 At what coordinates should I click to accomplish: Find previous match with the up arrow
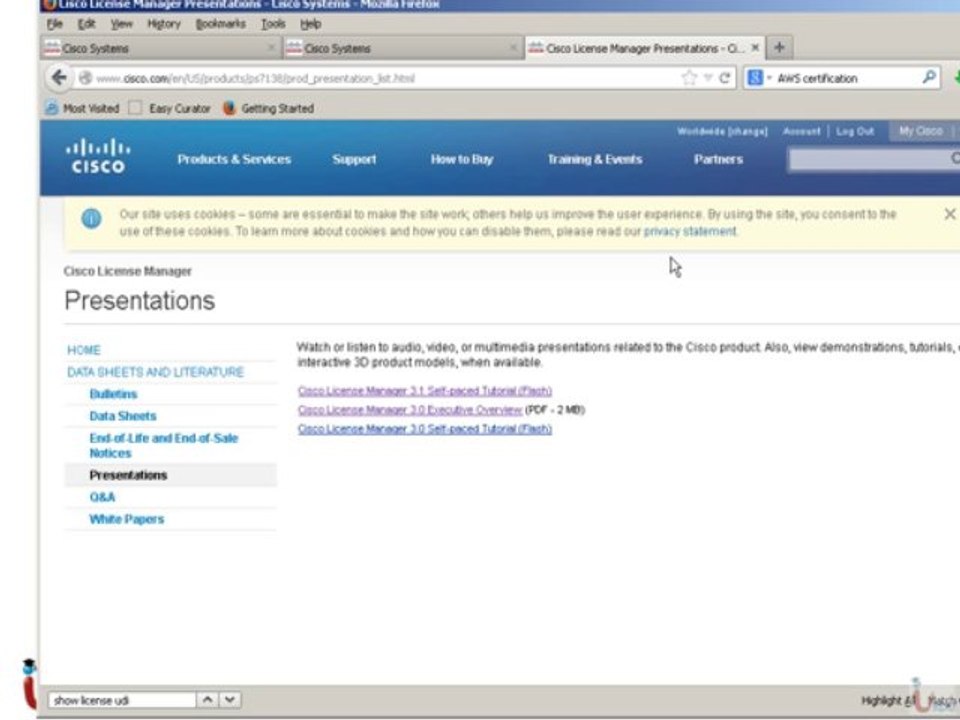tap(208, 699)
